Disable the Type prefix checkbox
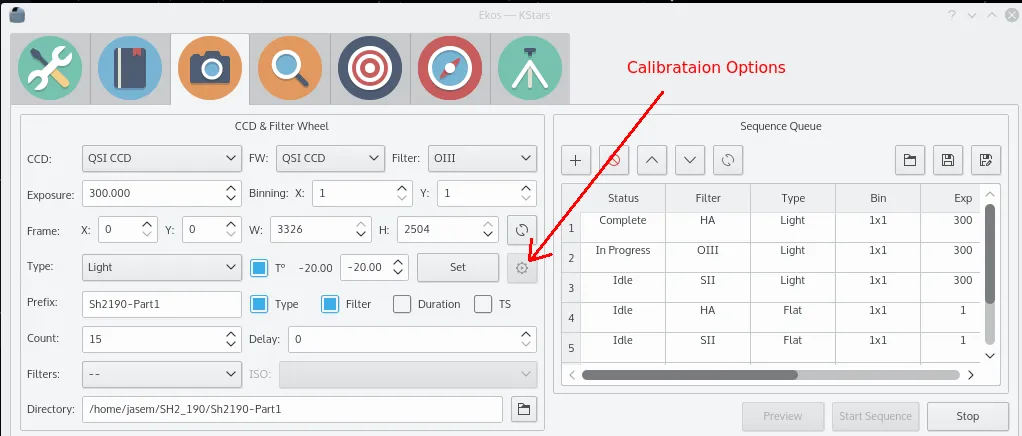1022x436 pixels. click(259, 304)
